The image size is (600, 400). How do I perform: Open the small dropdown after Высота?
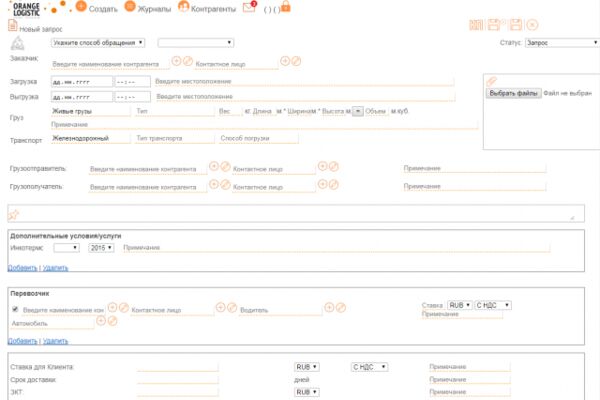pos(357,111)
